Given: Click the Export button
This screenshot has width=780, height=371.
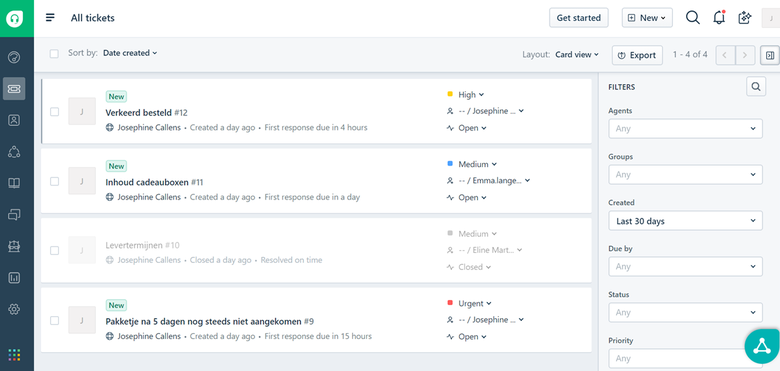Looking at the screenshot, I should tap(637, 55).
